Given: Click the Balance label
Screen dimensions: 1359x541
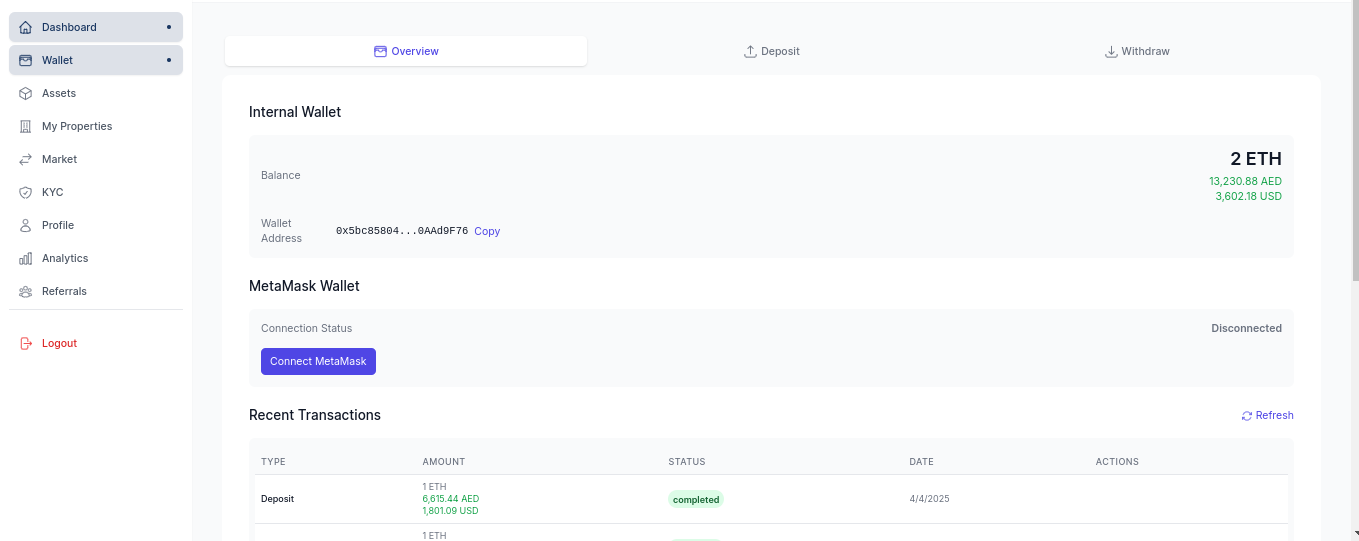Looking at the screenshot, I should (281, 175).
